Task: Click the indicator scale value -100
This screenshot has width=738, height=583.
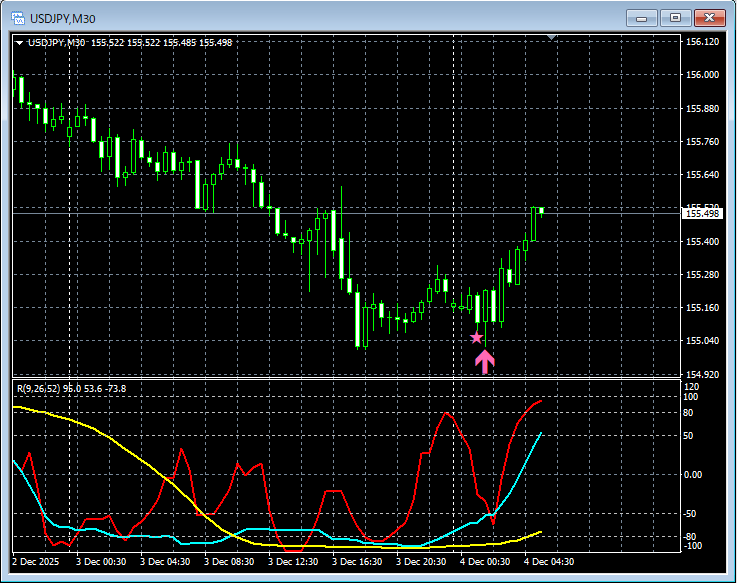Action: tap(692, 546)
